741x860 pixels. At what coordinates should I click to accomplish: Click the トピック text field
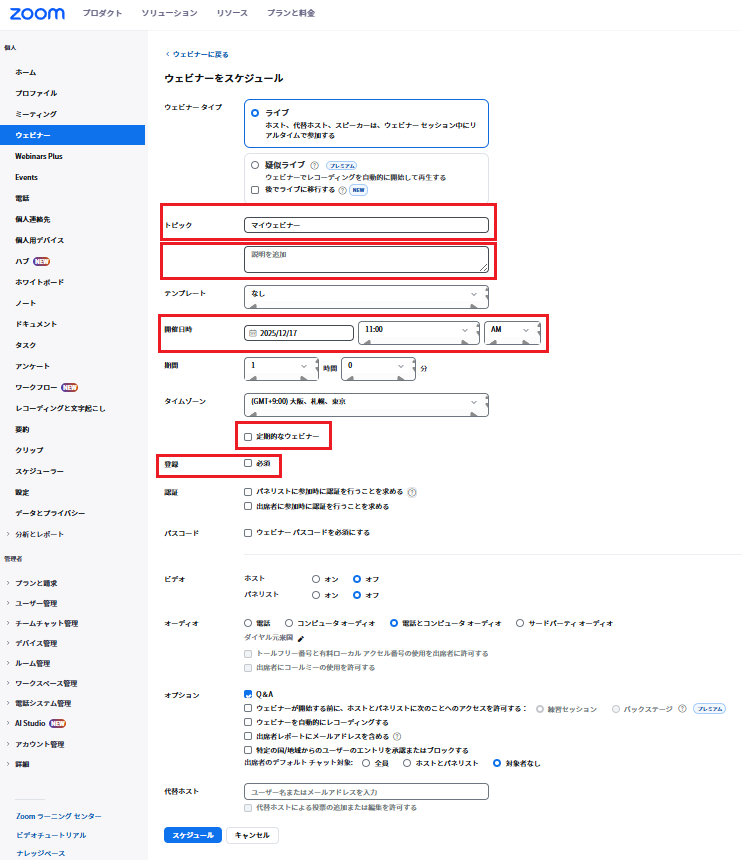[x=366, y=225]
